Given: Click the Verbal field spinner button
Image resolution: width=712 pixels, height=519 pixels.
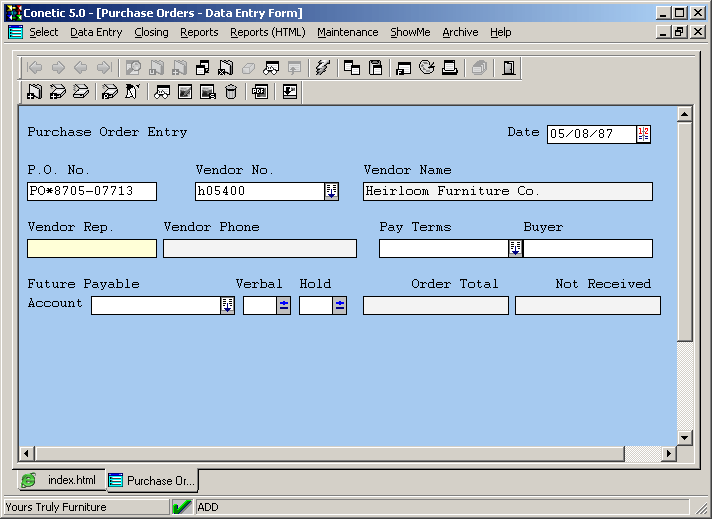Looking at the screenshot, I should [x=284, y=306].
